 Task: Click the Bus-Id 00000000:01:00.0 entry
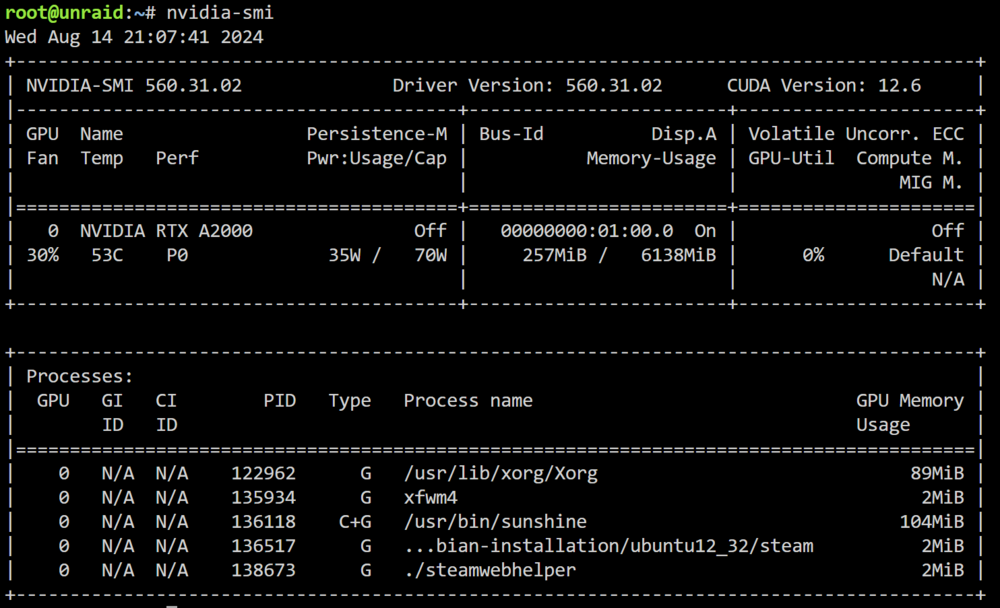pyautogui.click(x=587, y=231)
